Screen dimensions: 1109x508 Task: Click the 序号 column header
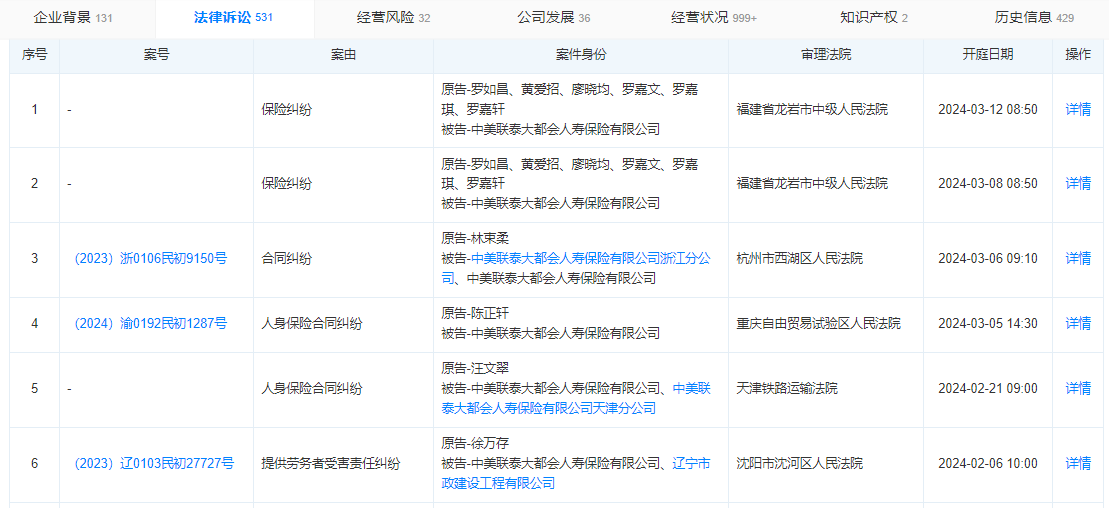34,55
